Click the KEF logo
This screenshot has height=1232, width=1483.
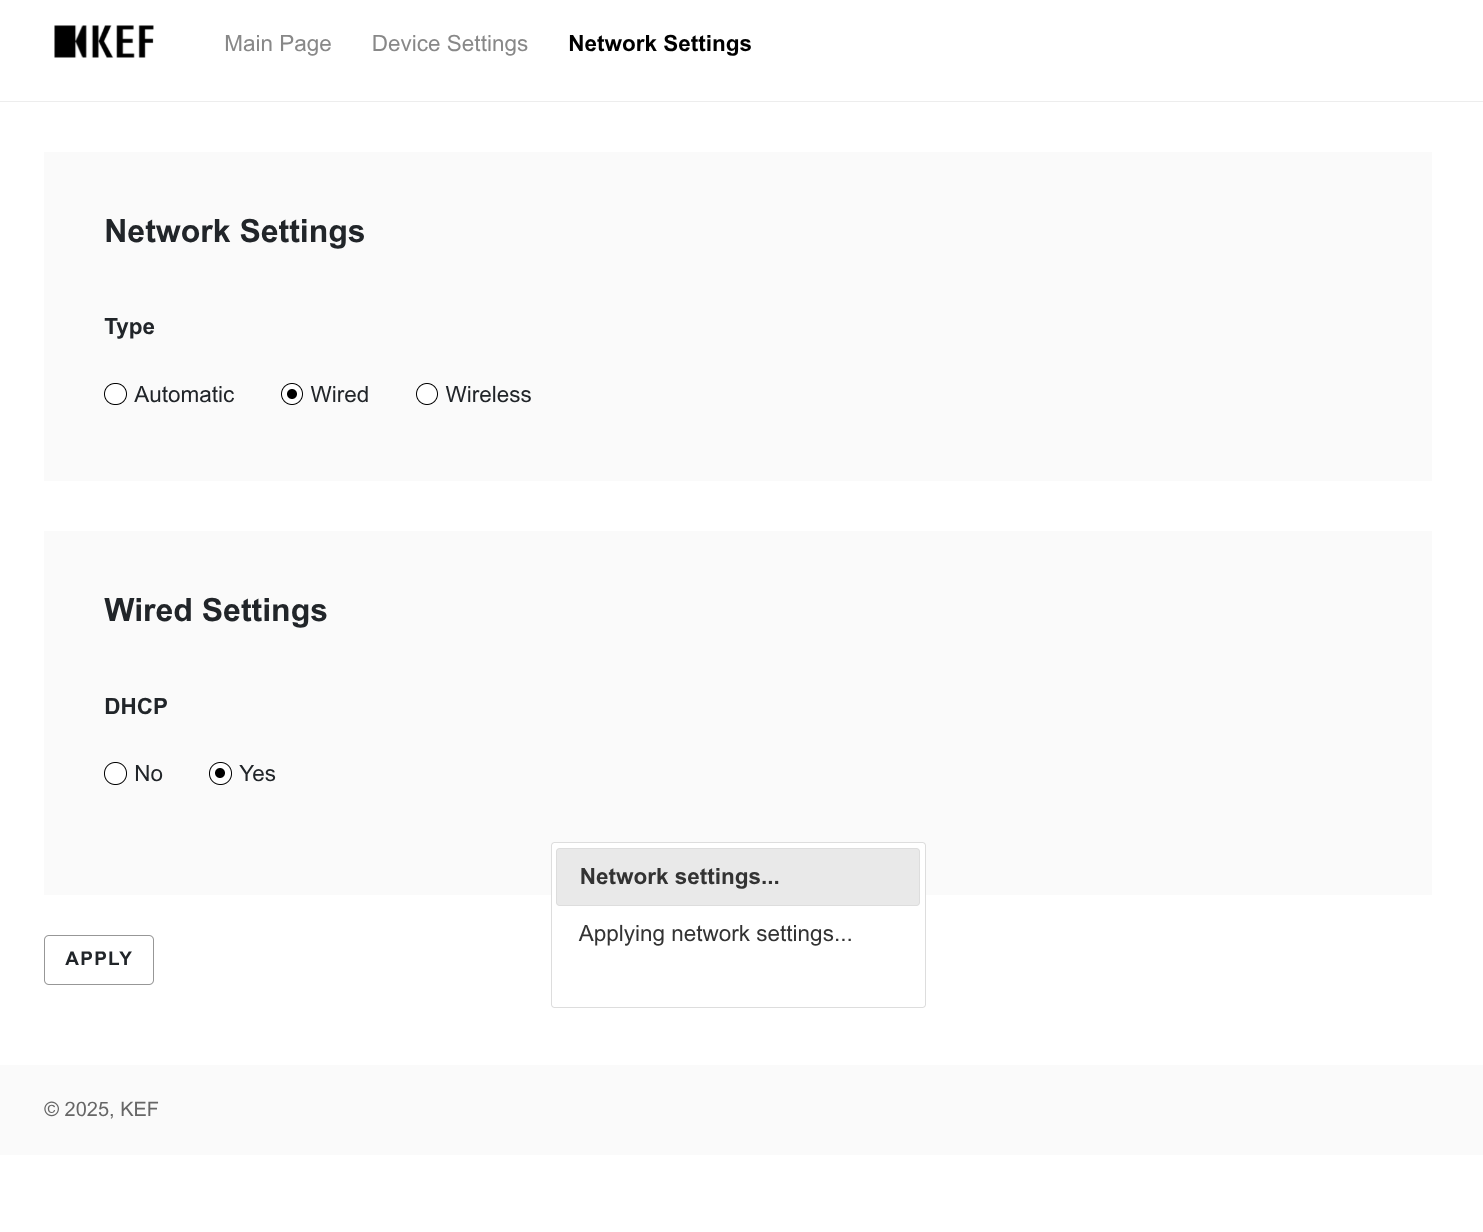tap(104, 42)
